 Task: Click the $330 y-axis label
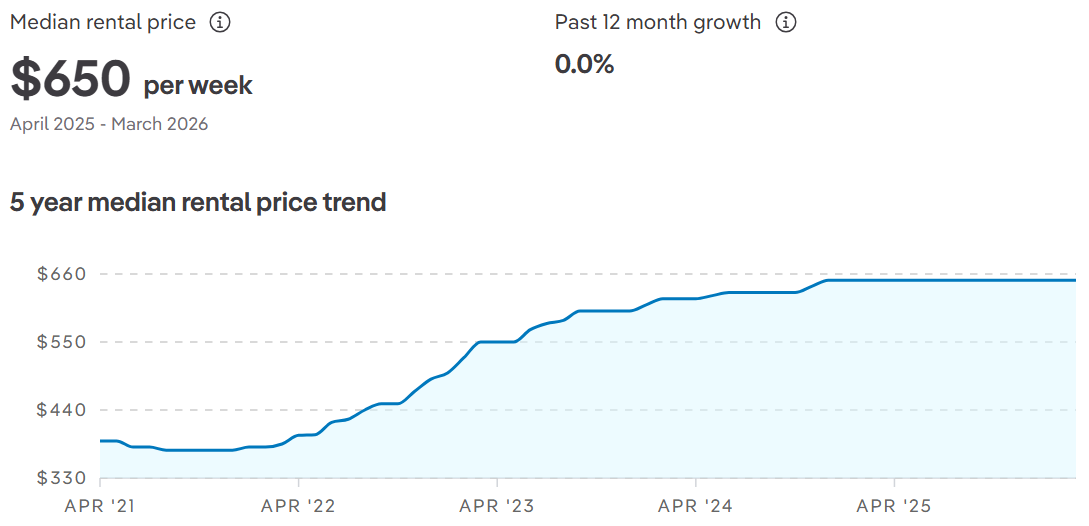pos(61,478)
